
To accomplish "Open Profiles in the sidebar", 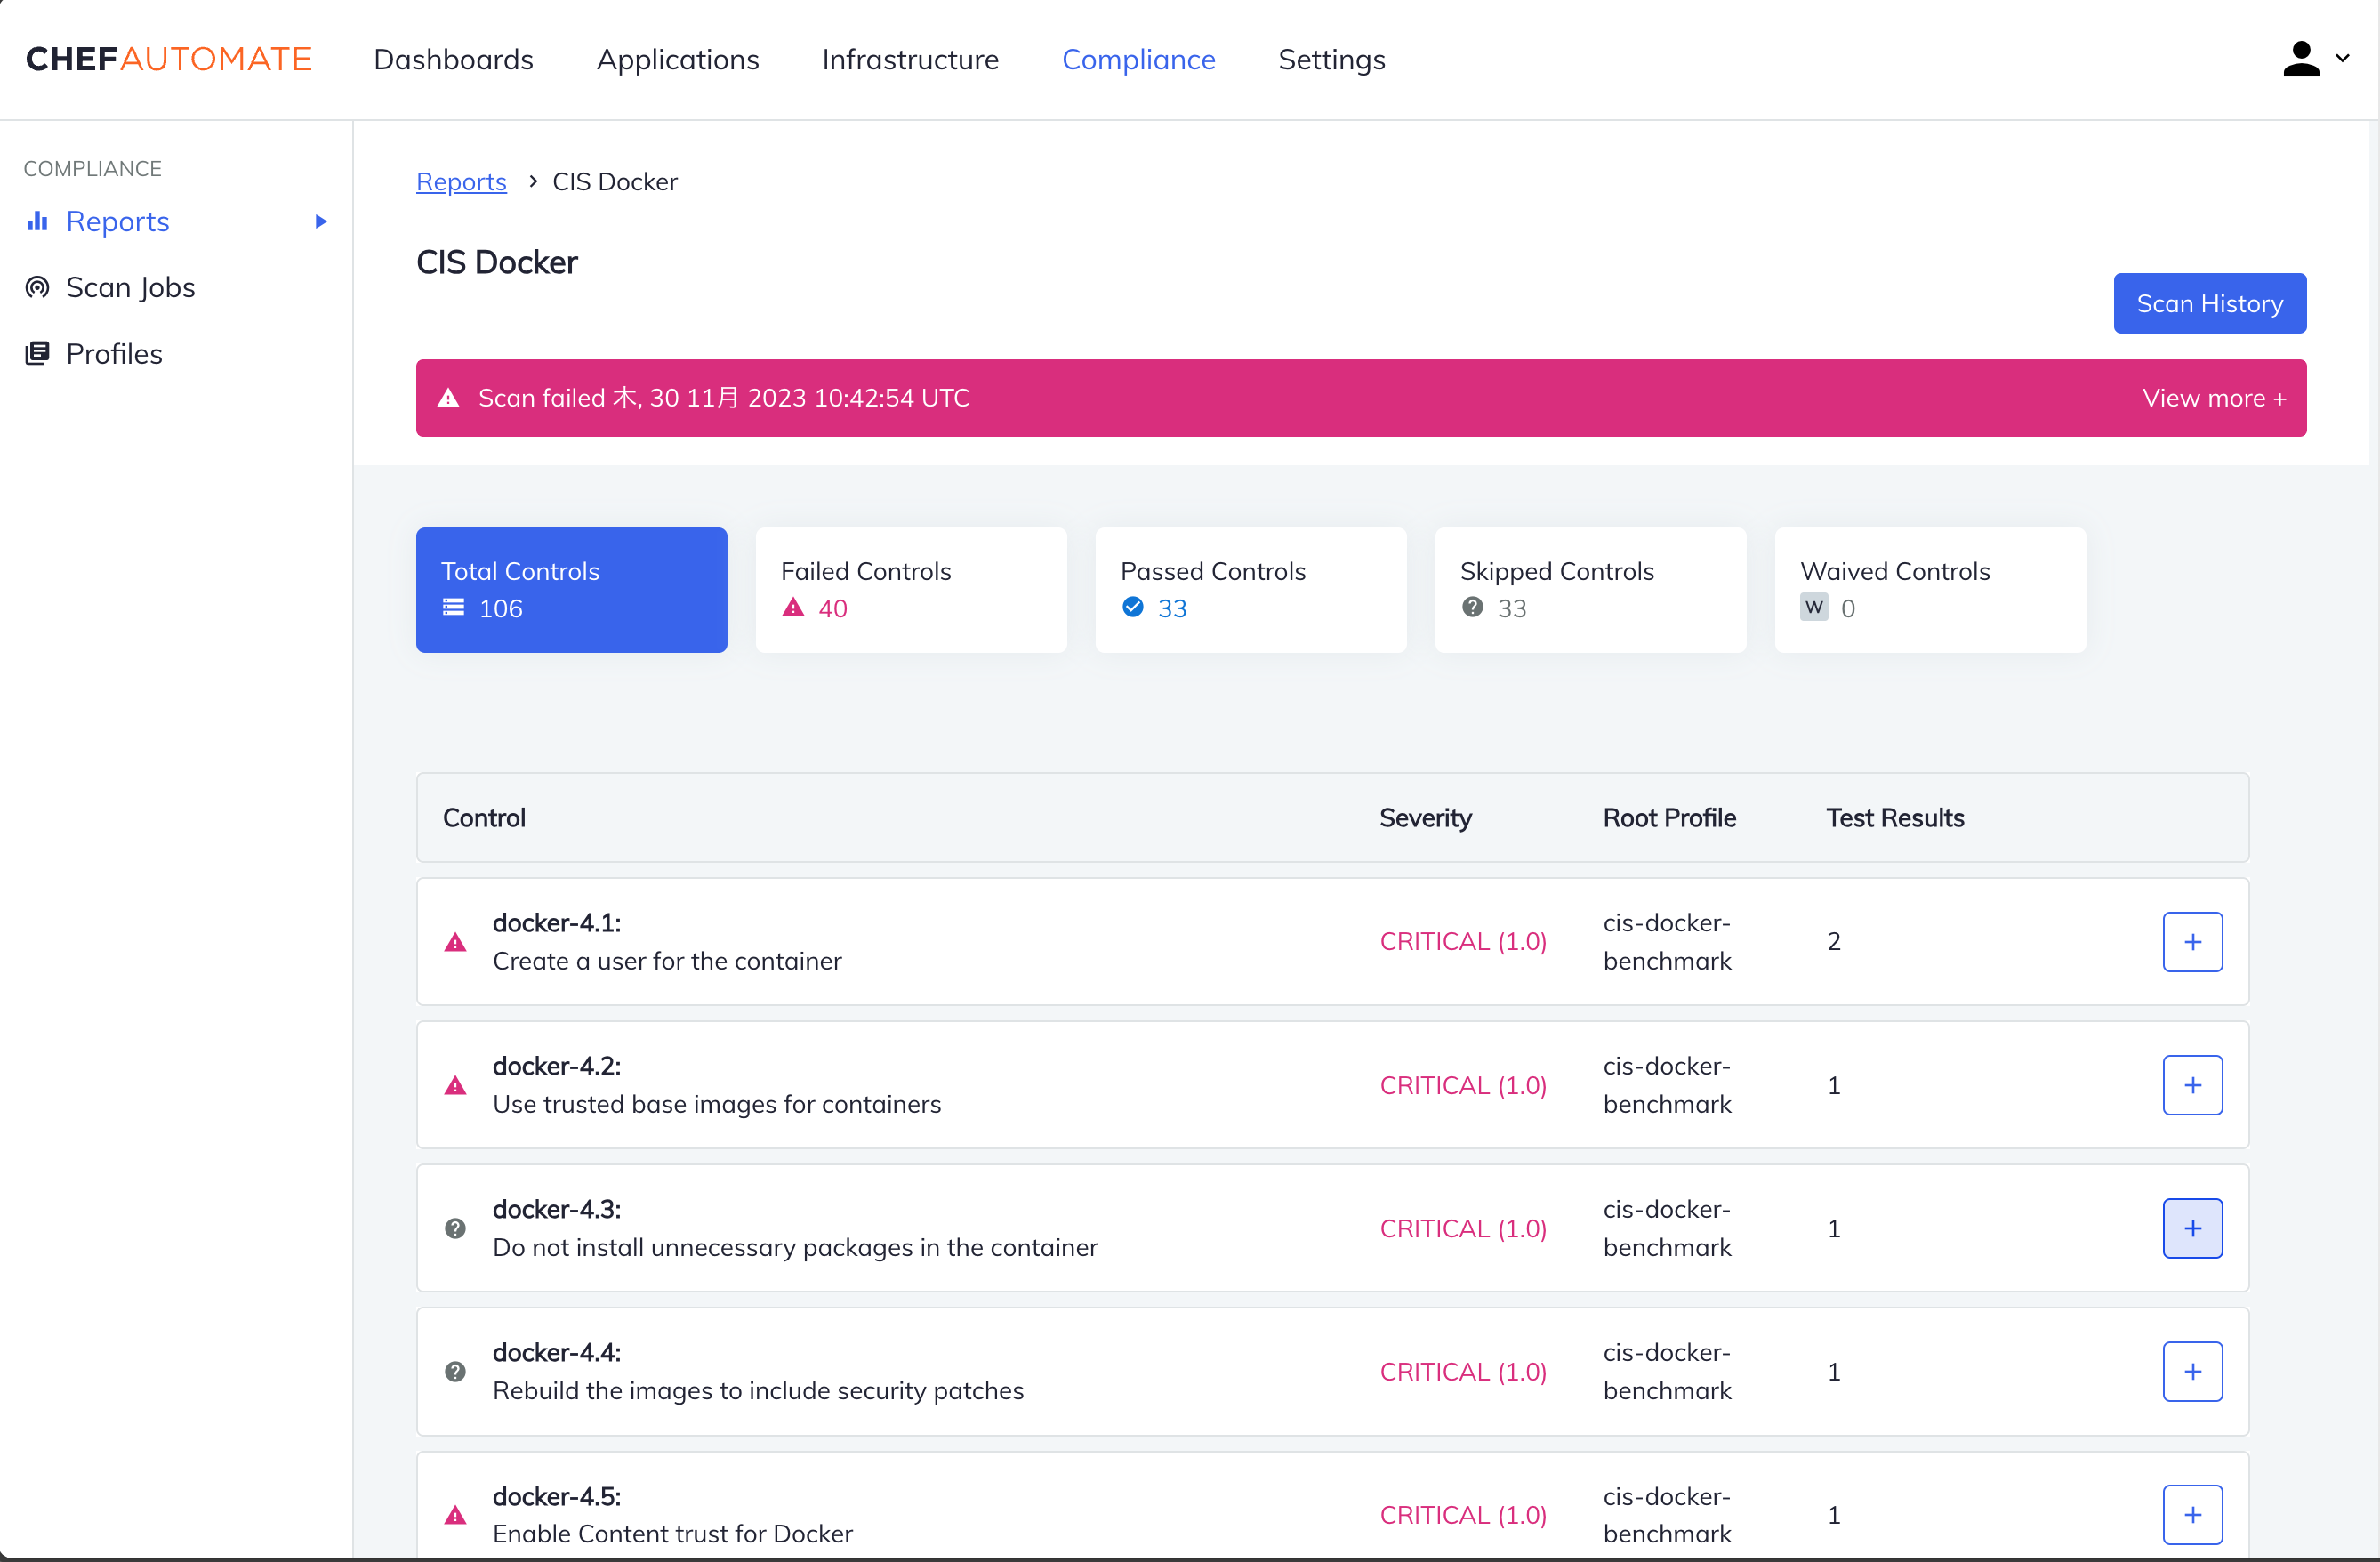I will coord(114,353).
